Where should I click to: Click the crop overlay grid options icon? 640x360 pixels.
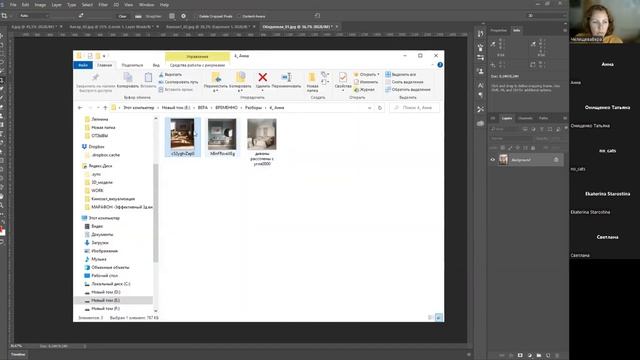[172, 16]
